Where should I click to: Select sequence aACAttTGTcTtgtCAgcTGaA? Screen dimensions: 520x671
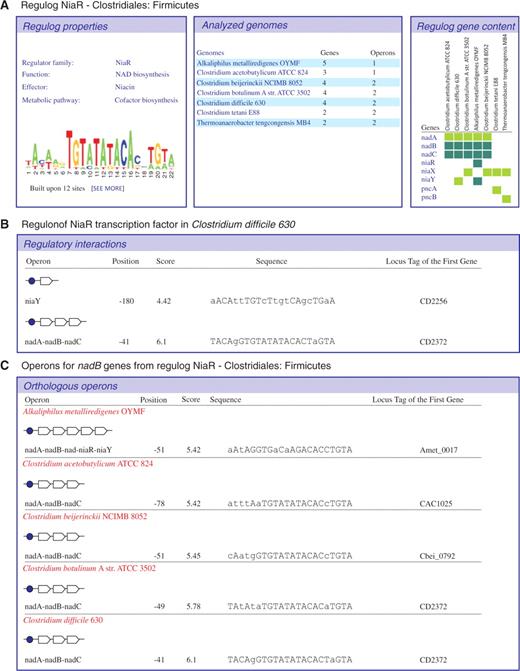pos(273,301)
